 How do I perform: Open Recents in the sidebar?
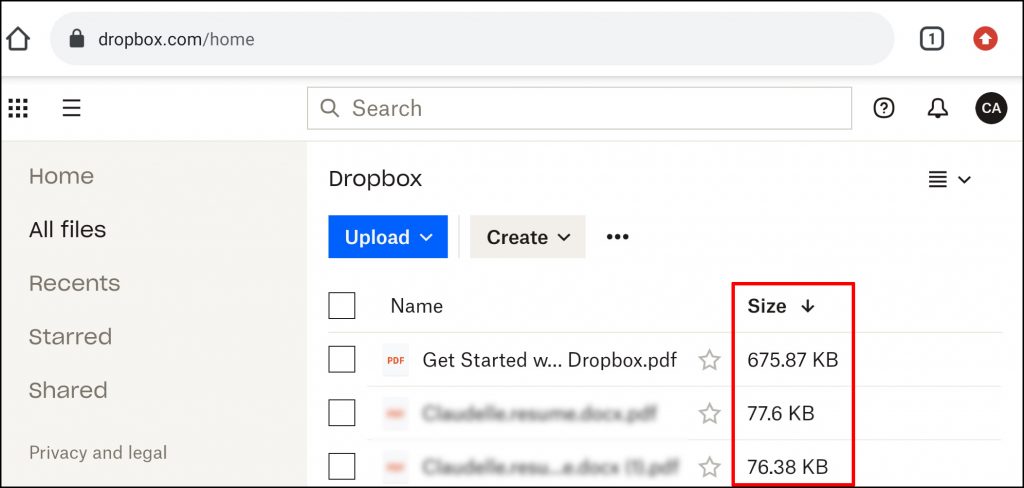[74, 283]
